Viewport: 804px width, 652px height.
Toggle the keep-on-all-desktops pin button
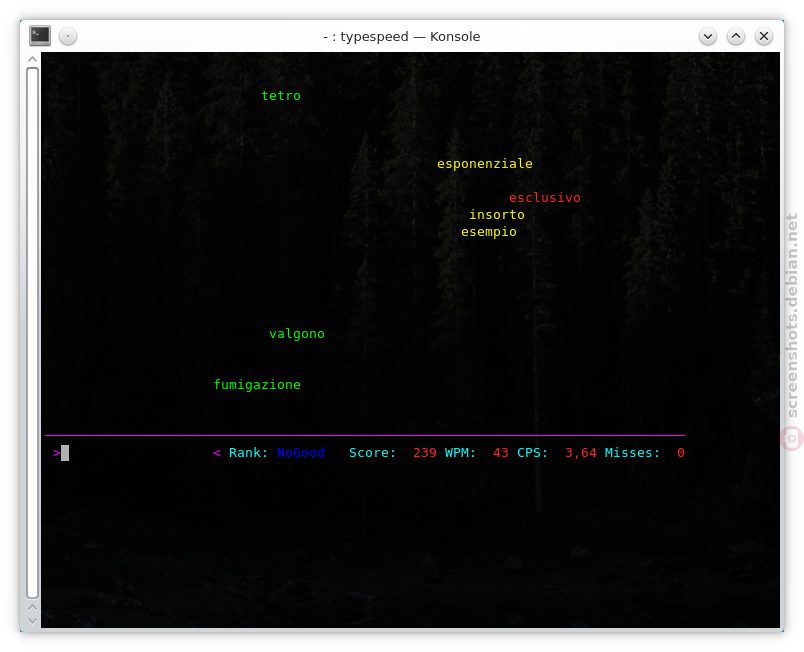pos(68,36)
